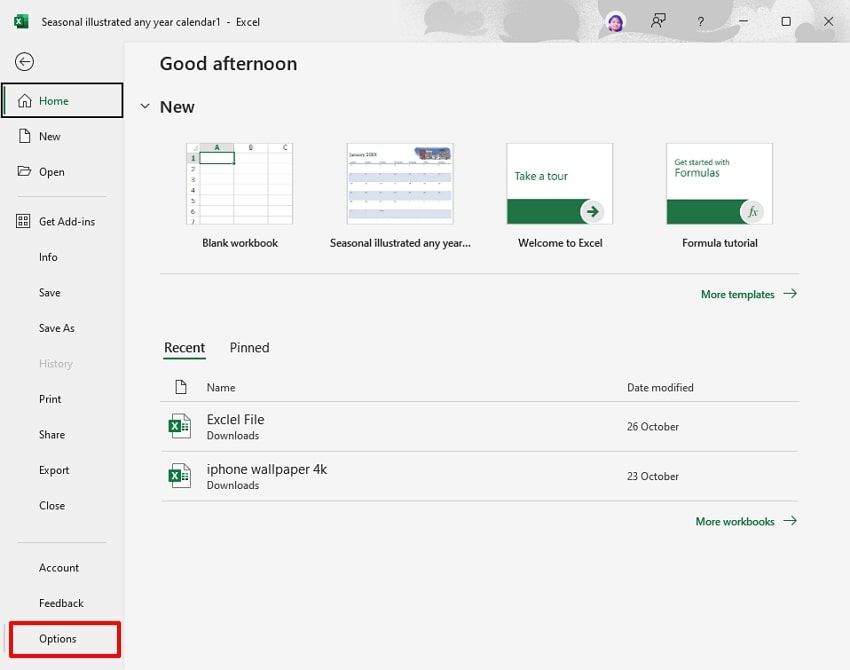Open the back arrow to exit backstage view
Image resolution: width=850 pixels, height=670 pixels.
pyautogui.click(x=24, y=61)
